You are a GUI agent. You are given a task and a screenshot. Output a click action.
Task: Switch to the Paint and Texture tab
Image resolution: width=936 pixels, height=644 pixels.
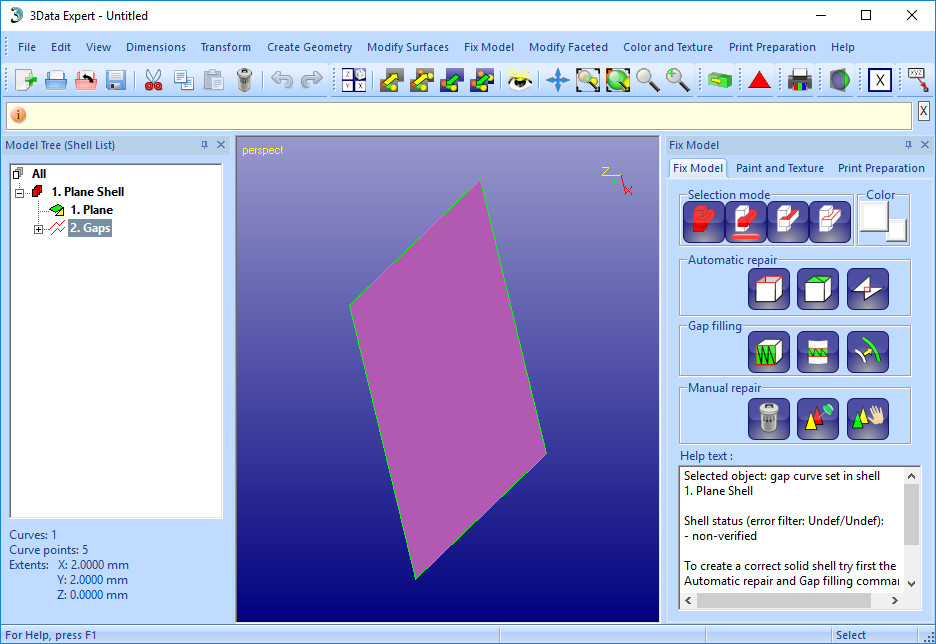[780, 168]
